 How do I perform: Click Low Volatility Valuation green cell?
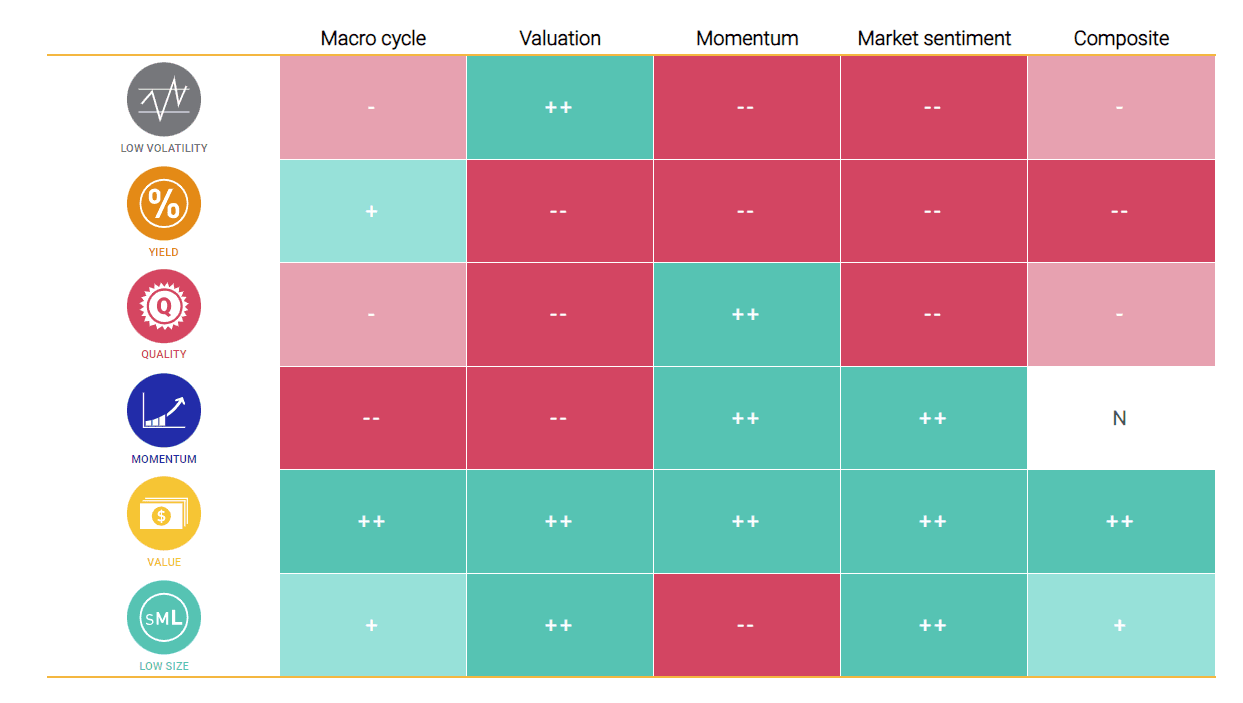[x=560, y=107]
